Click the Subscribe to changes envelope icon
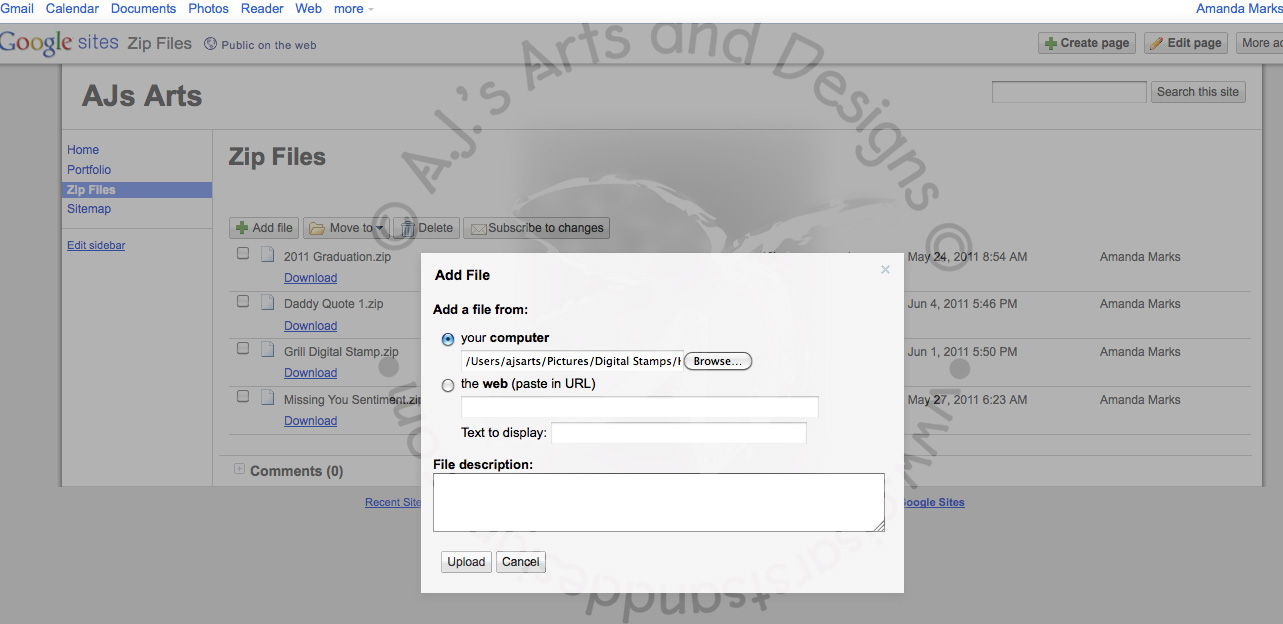The width and height of the screenshot is (1283, 624). pos(478,228)
